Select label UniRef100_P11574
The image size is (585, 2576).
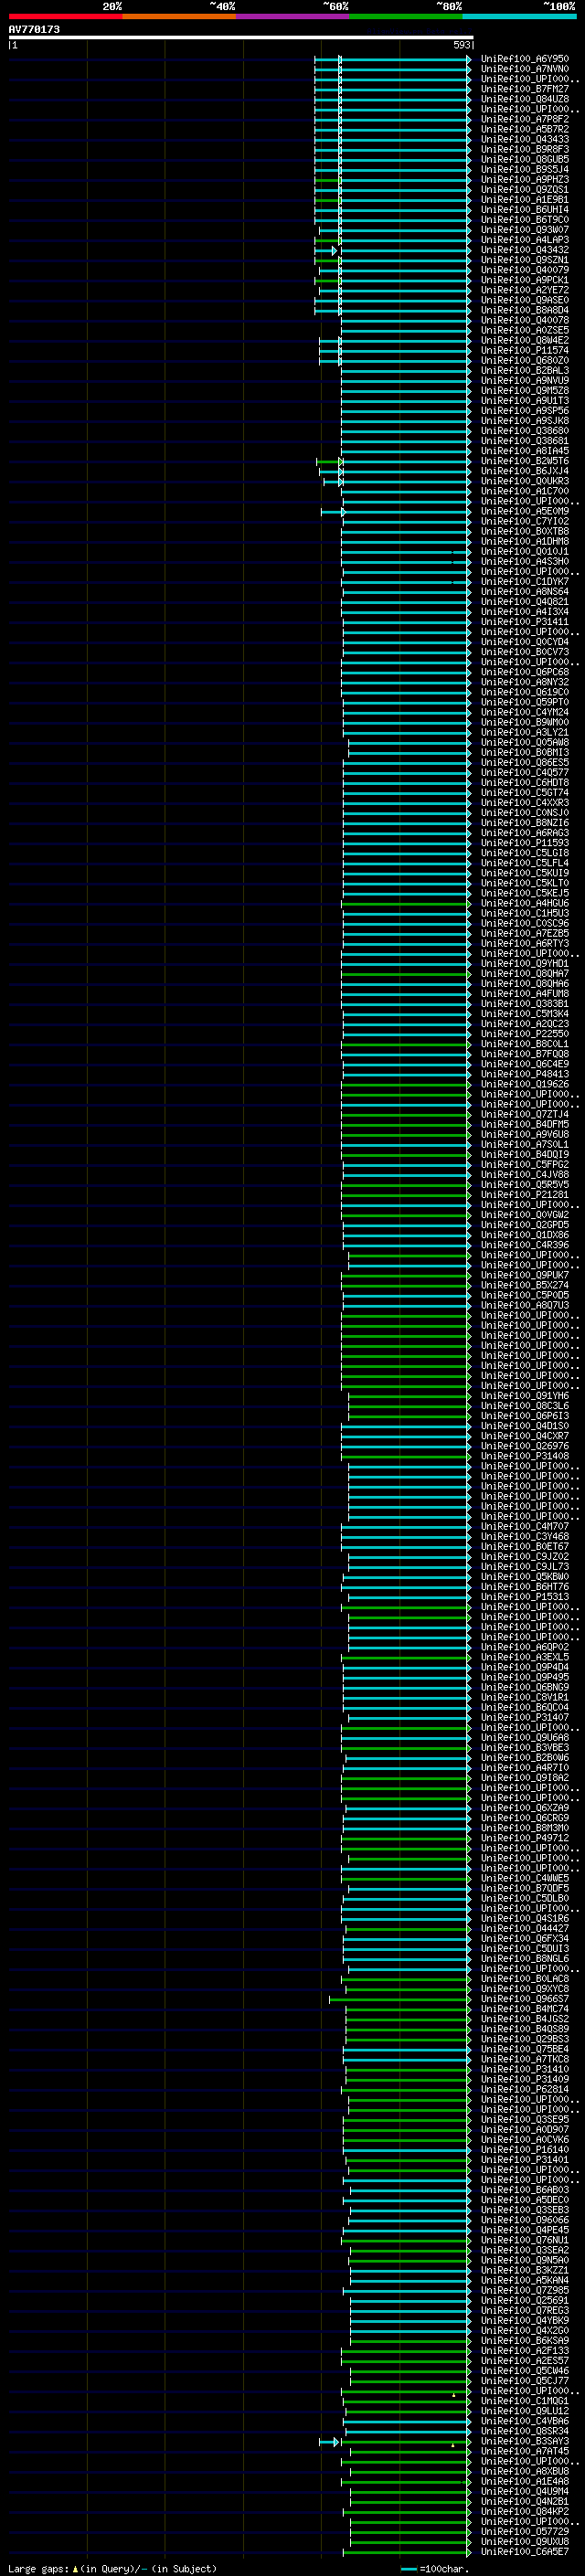(525, 351)
